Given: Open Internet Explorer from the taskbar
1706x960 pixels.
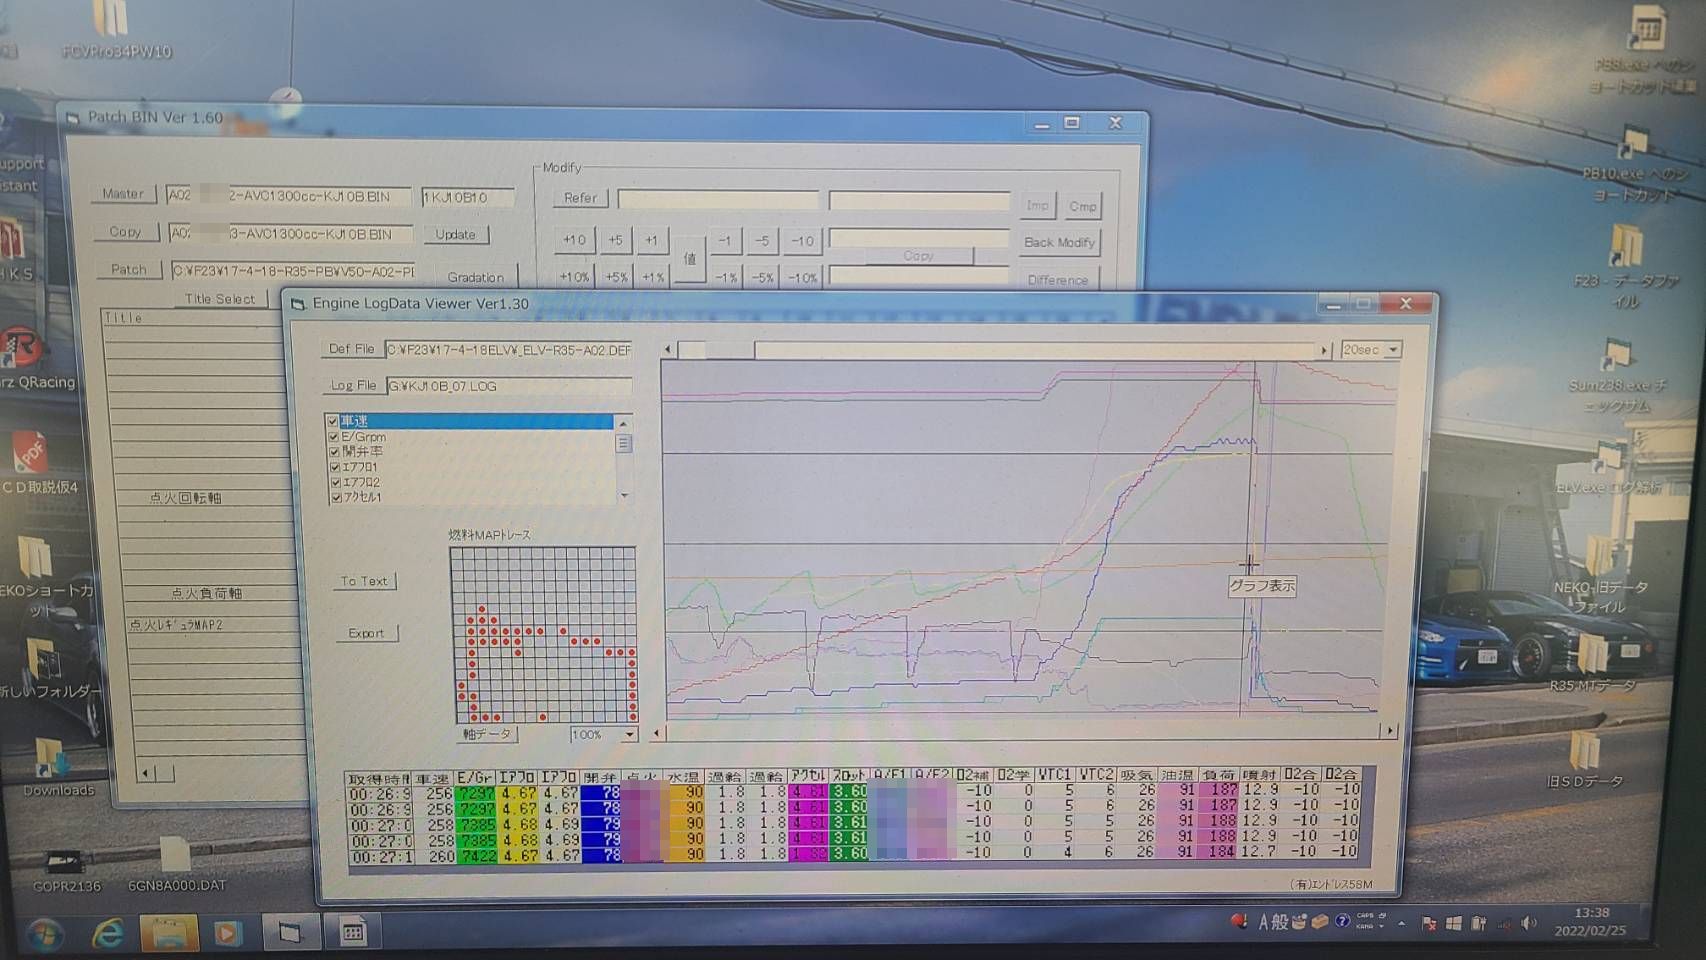Looking at the screenshot, I should (x=107, y=933).
